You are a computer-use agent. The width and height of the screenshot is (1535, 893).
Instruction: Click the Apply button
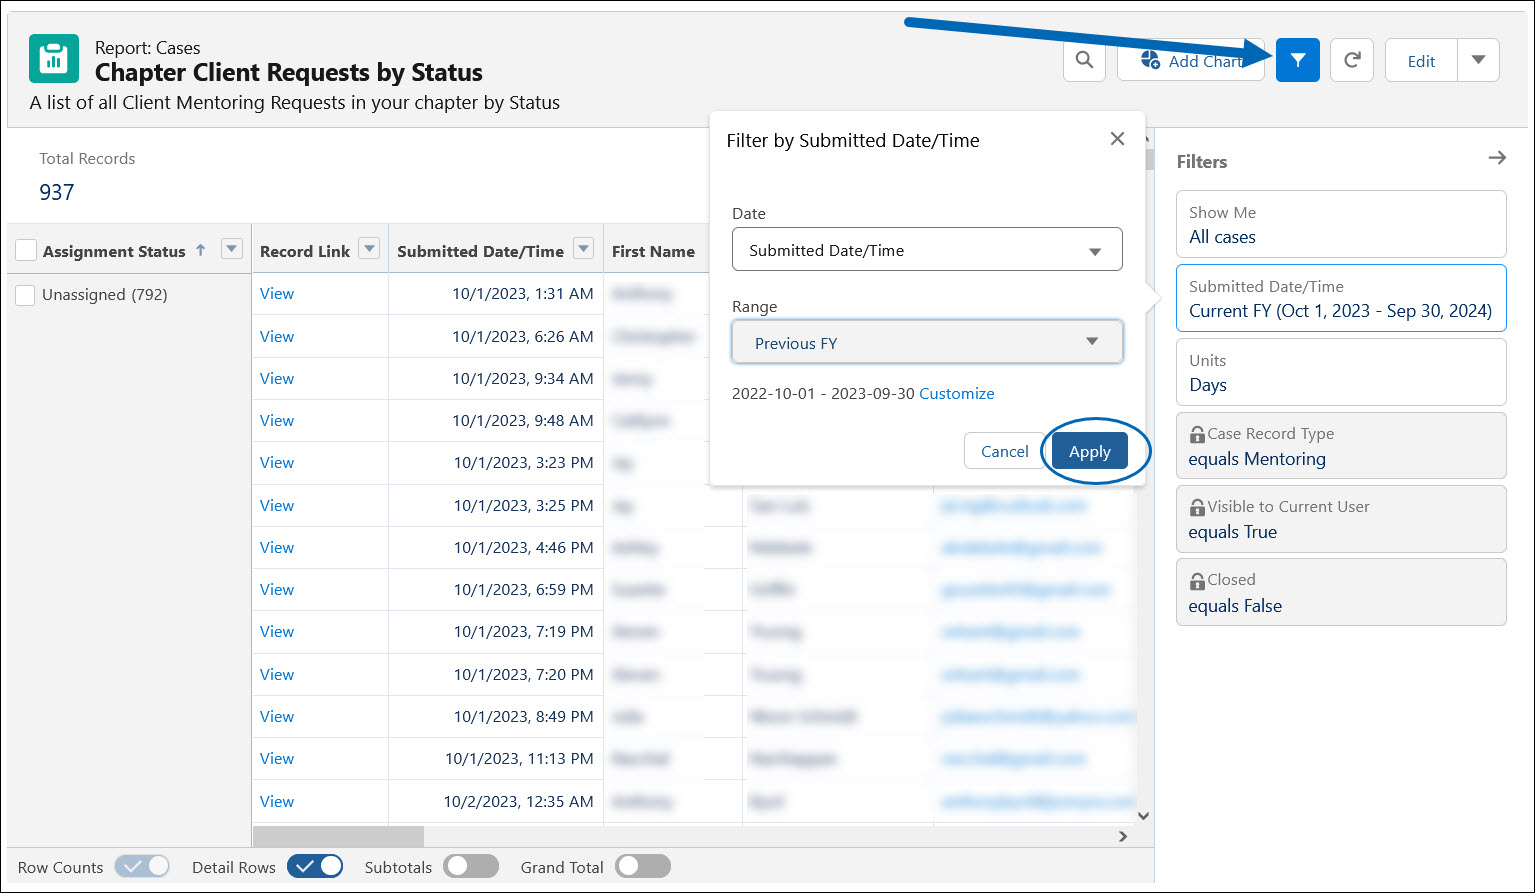click(1090, 451)
